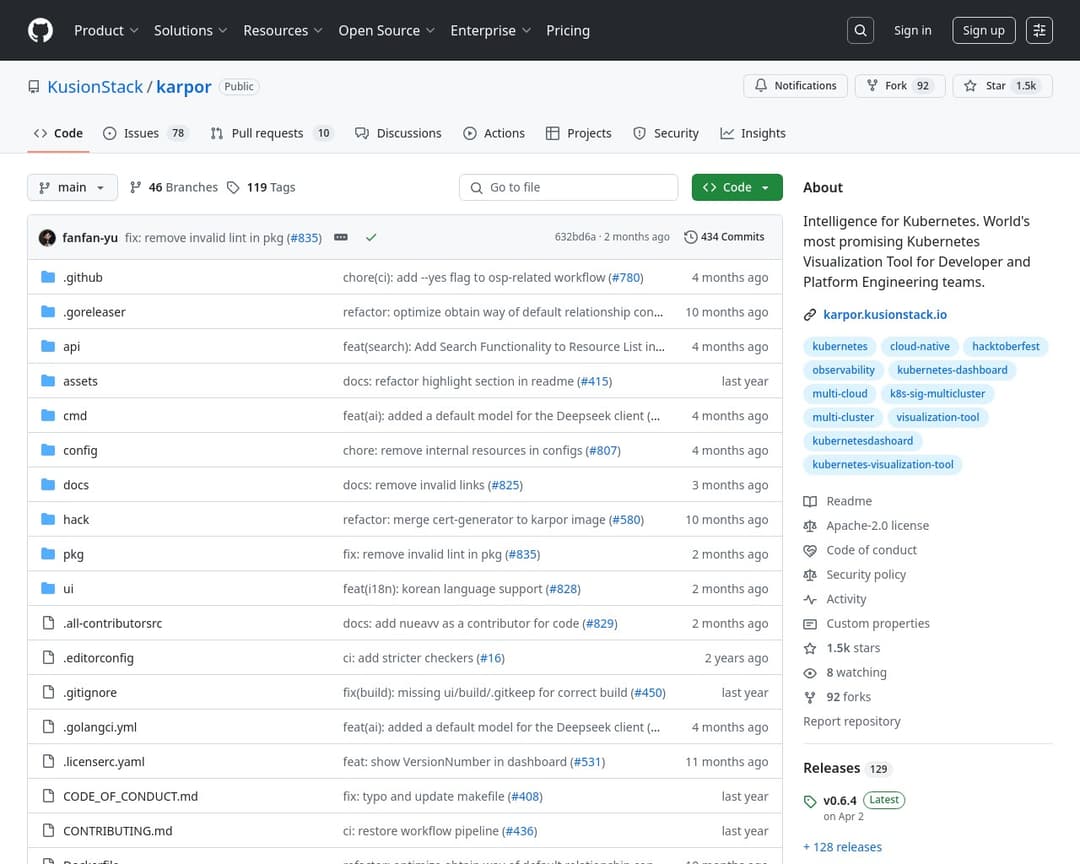This screenshot has width=1080, height=864.
Task: Click the file icon for .gitignore
Action: click(48, 692)
